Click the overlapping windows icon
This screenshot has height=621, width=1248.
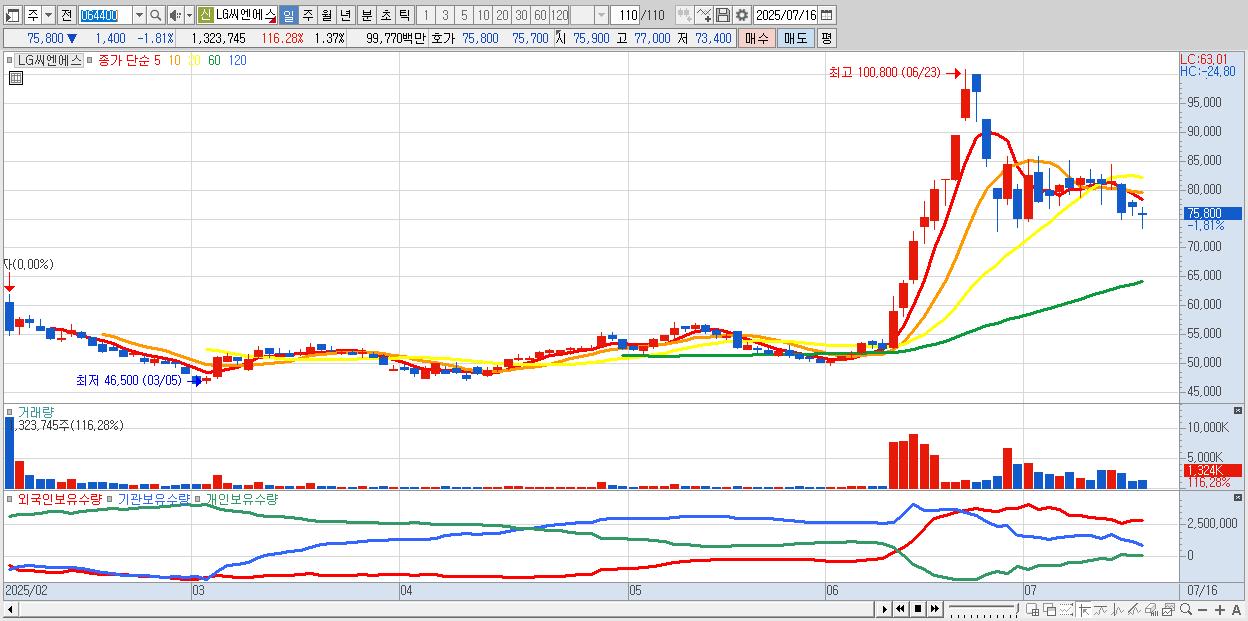1050,610
